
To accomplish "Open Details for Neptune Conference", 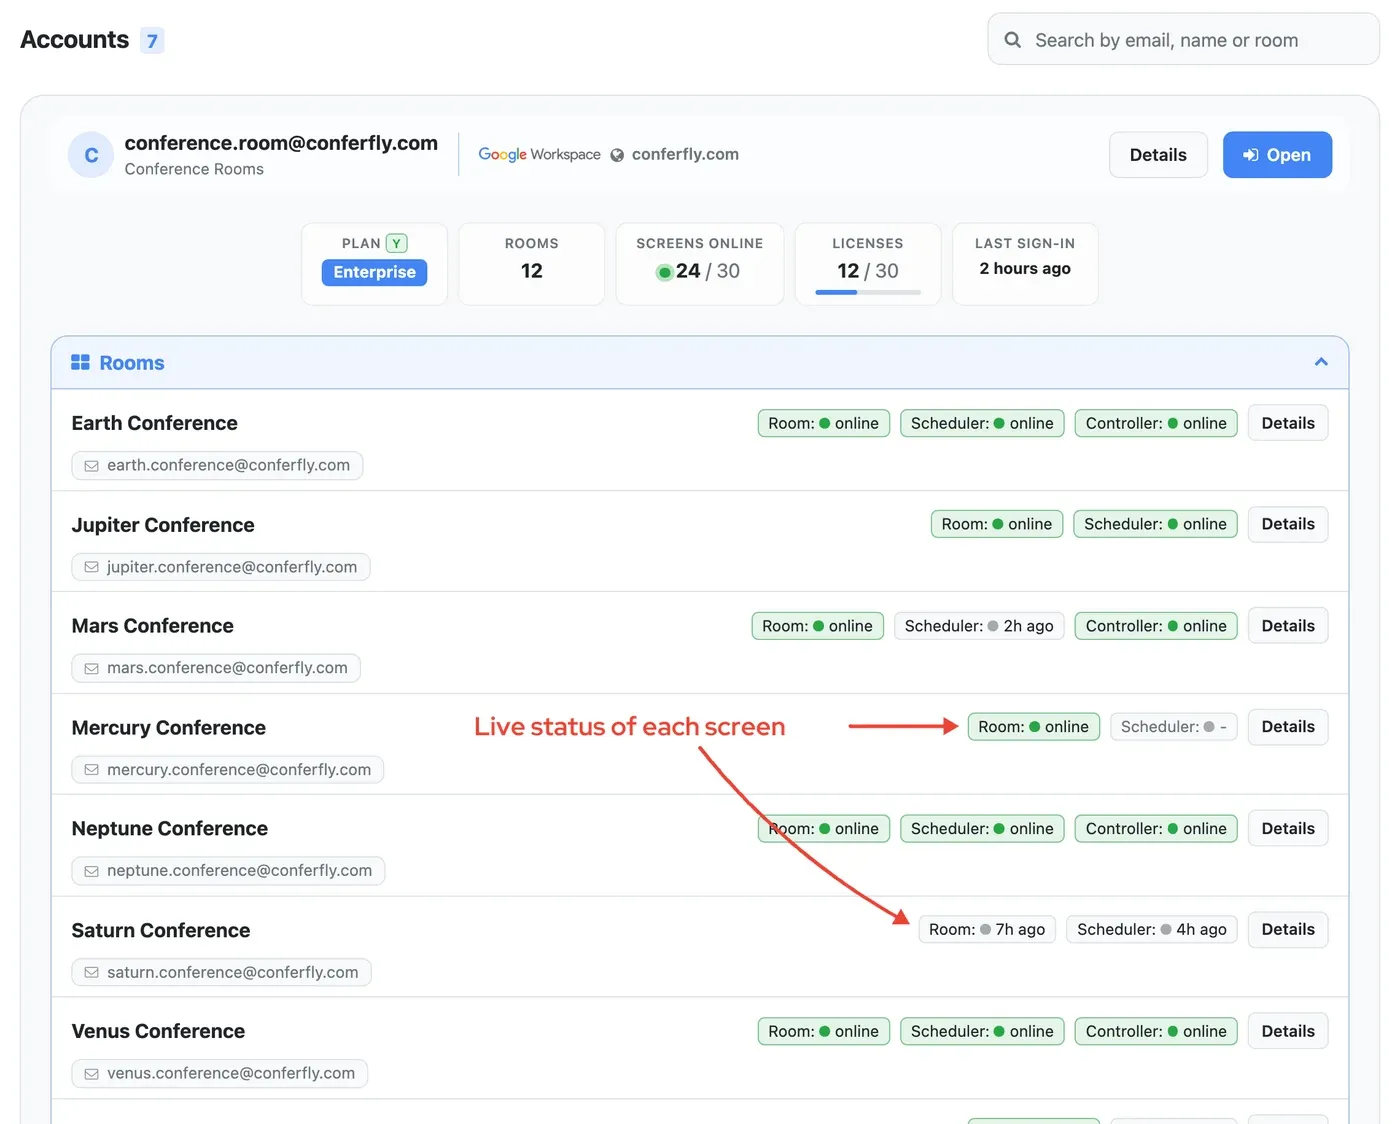I will (x=1288, y=829).
